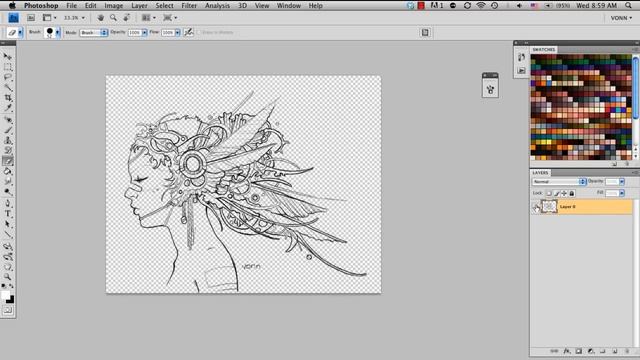This screenshot has width=640, height=360.
Task: Open the Window menu
Action: (289, 6)
